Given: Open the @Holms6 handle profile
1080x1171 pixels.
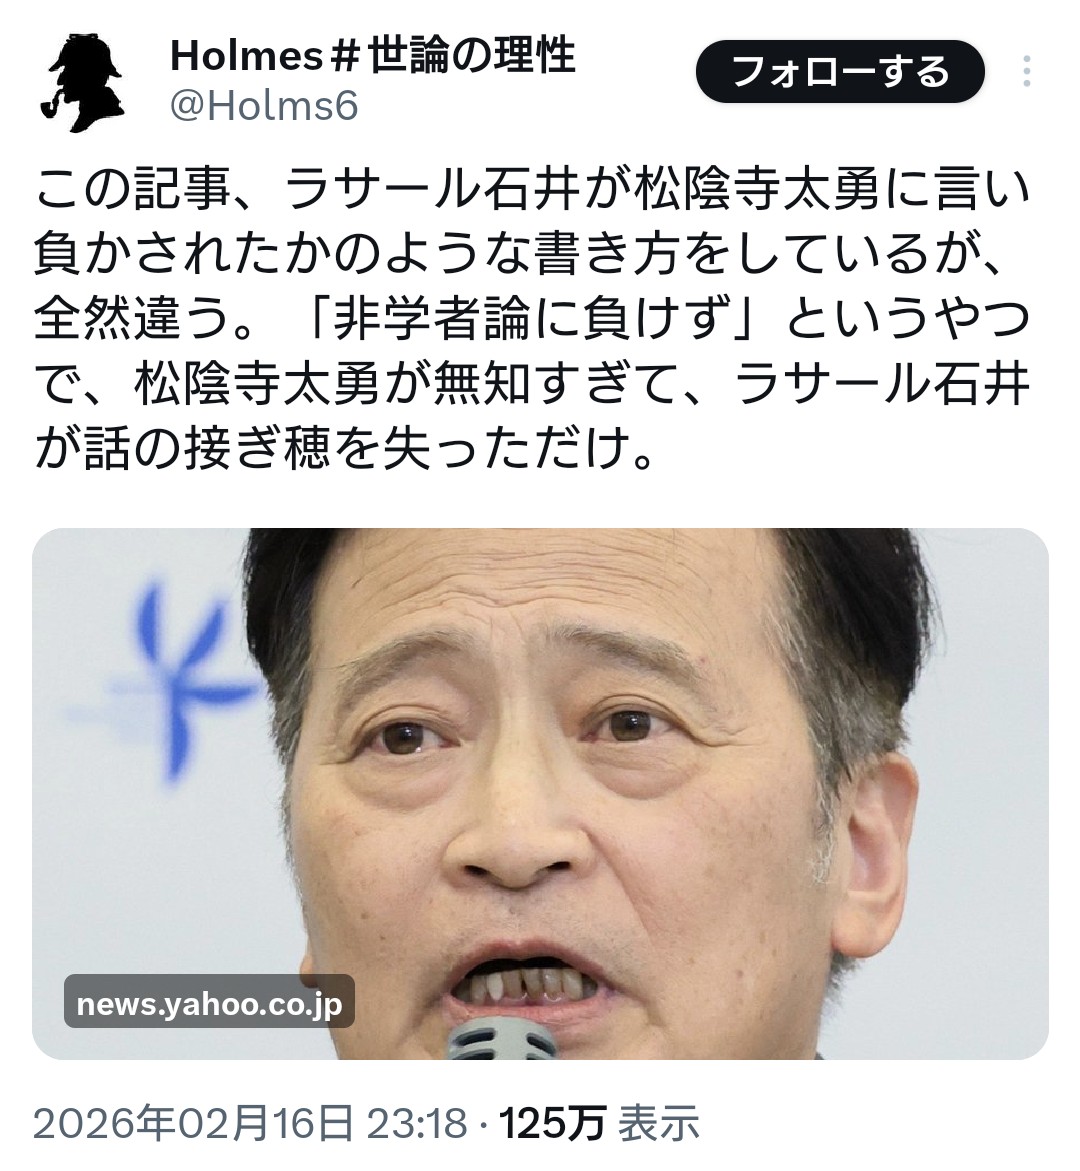Looking at the screenshot, I should [264, 106].
